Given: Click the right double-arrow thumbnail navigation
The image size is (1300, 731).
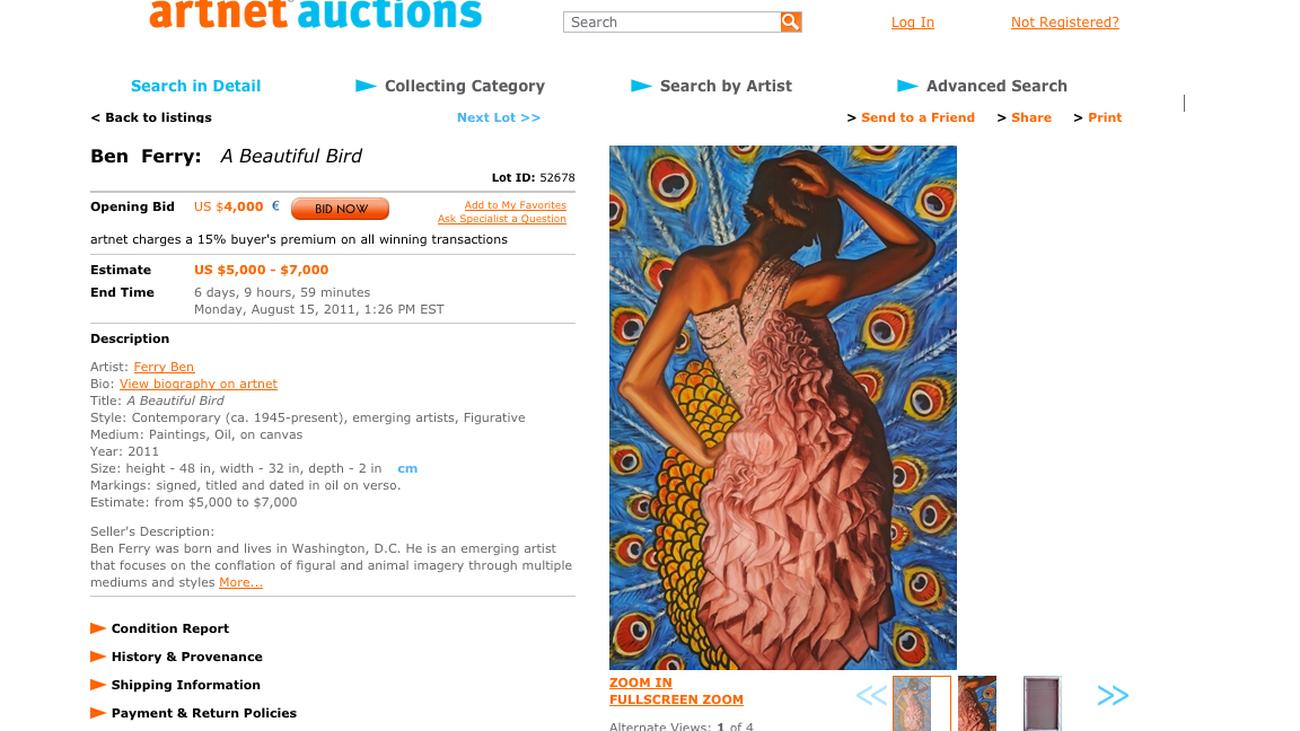Looking at the screenshot, I should click(1113, 696).
